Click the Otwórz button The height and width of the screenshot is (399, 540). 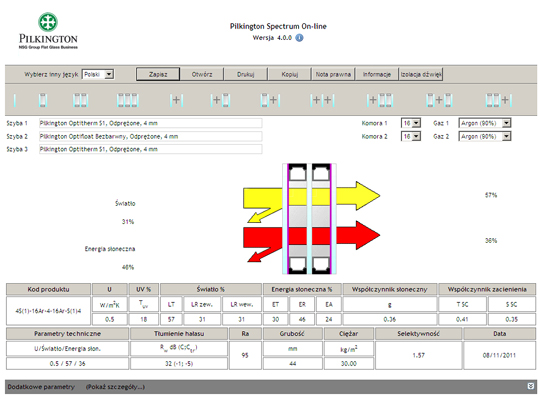(x=202, y=74)
